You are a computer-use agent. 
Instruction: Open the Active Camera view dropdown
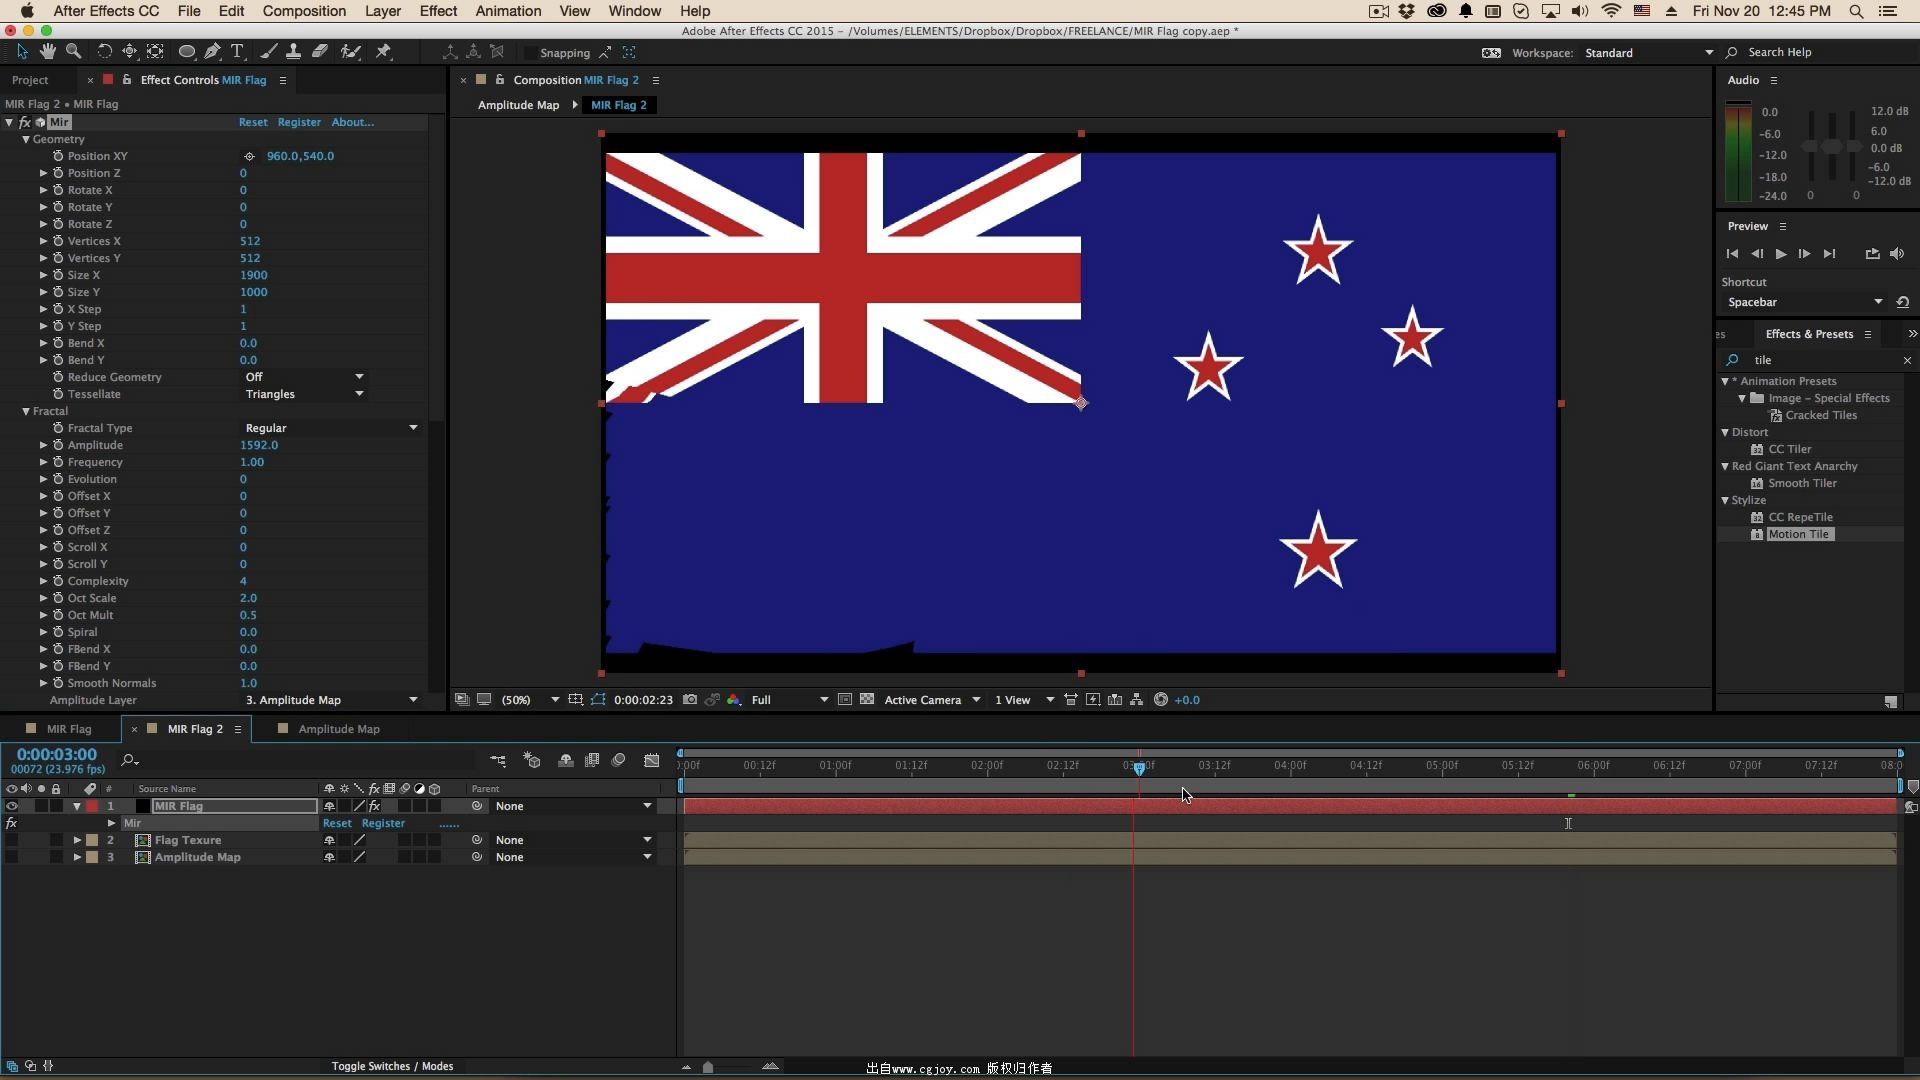pyautogui.click(x=932, y=700)
